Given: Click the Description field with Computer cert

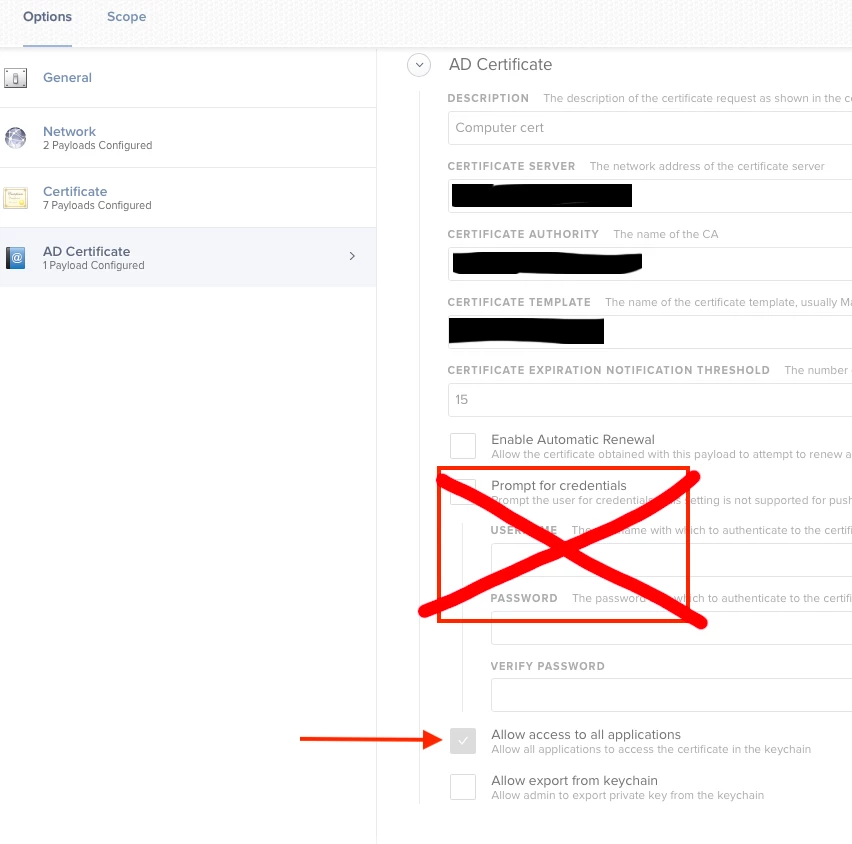Looking at the screenshot, I should [x=650, y=128].
